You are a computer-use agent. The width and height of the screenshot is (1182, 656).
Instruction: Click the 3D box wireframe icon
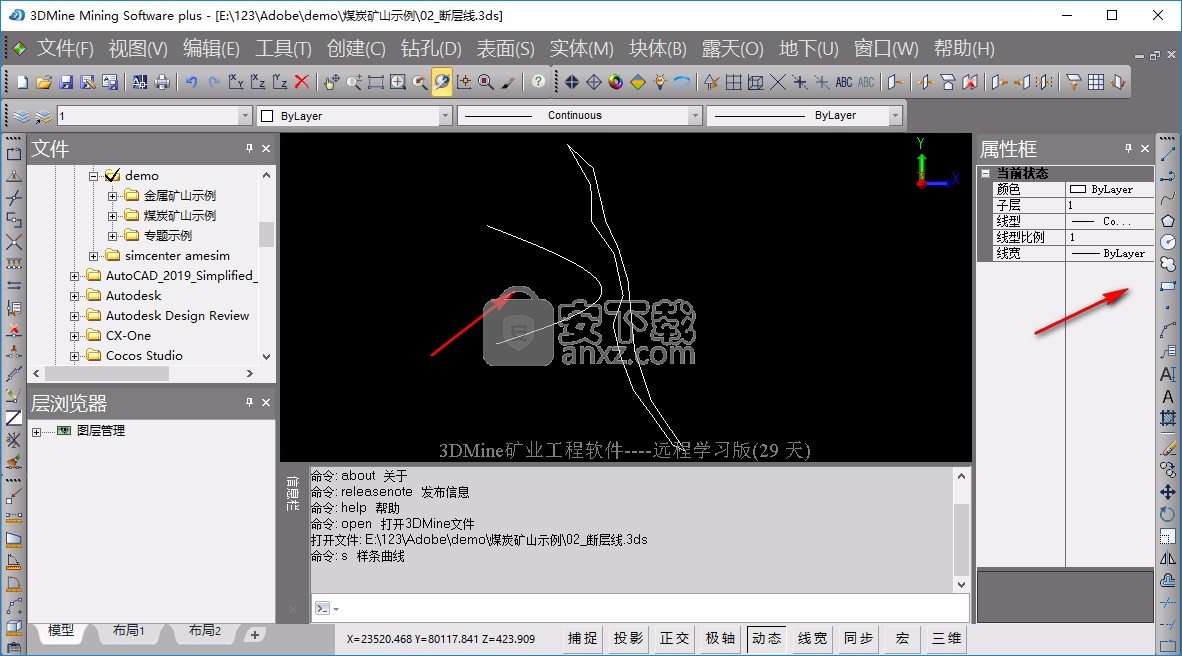755,82
